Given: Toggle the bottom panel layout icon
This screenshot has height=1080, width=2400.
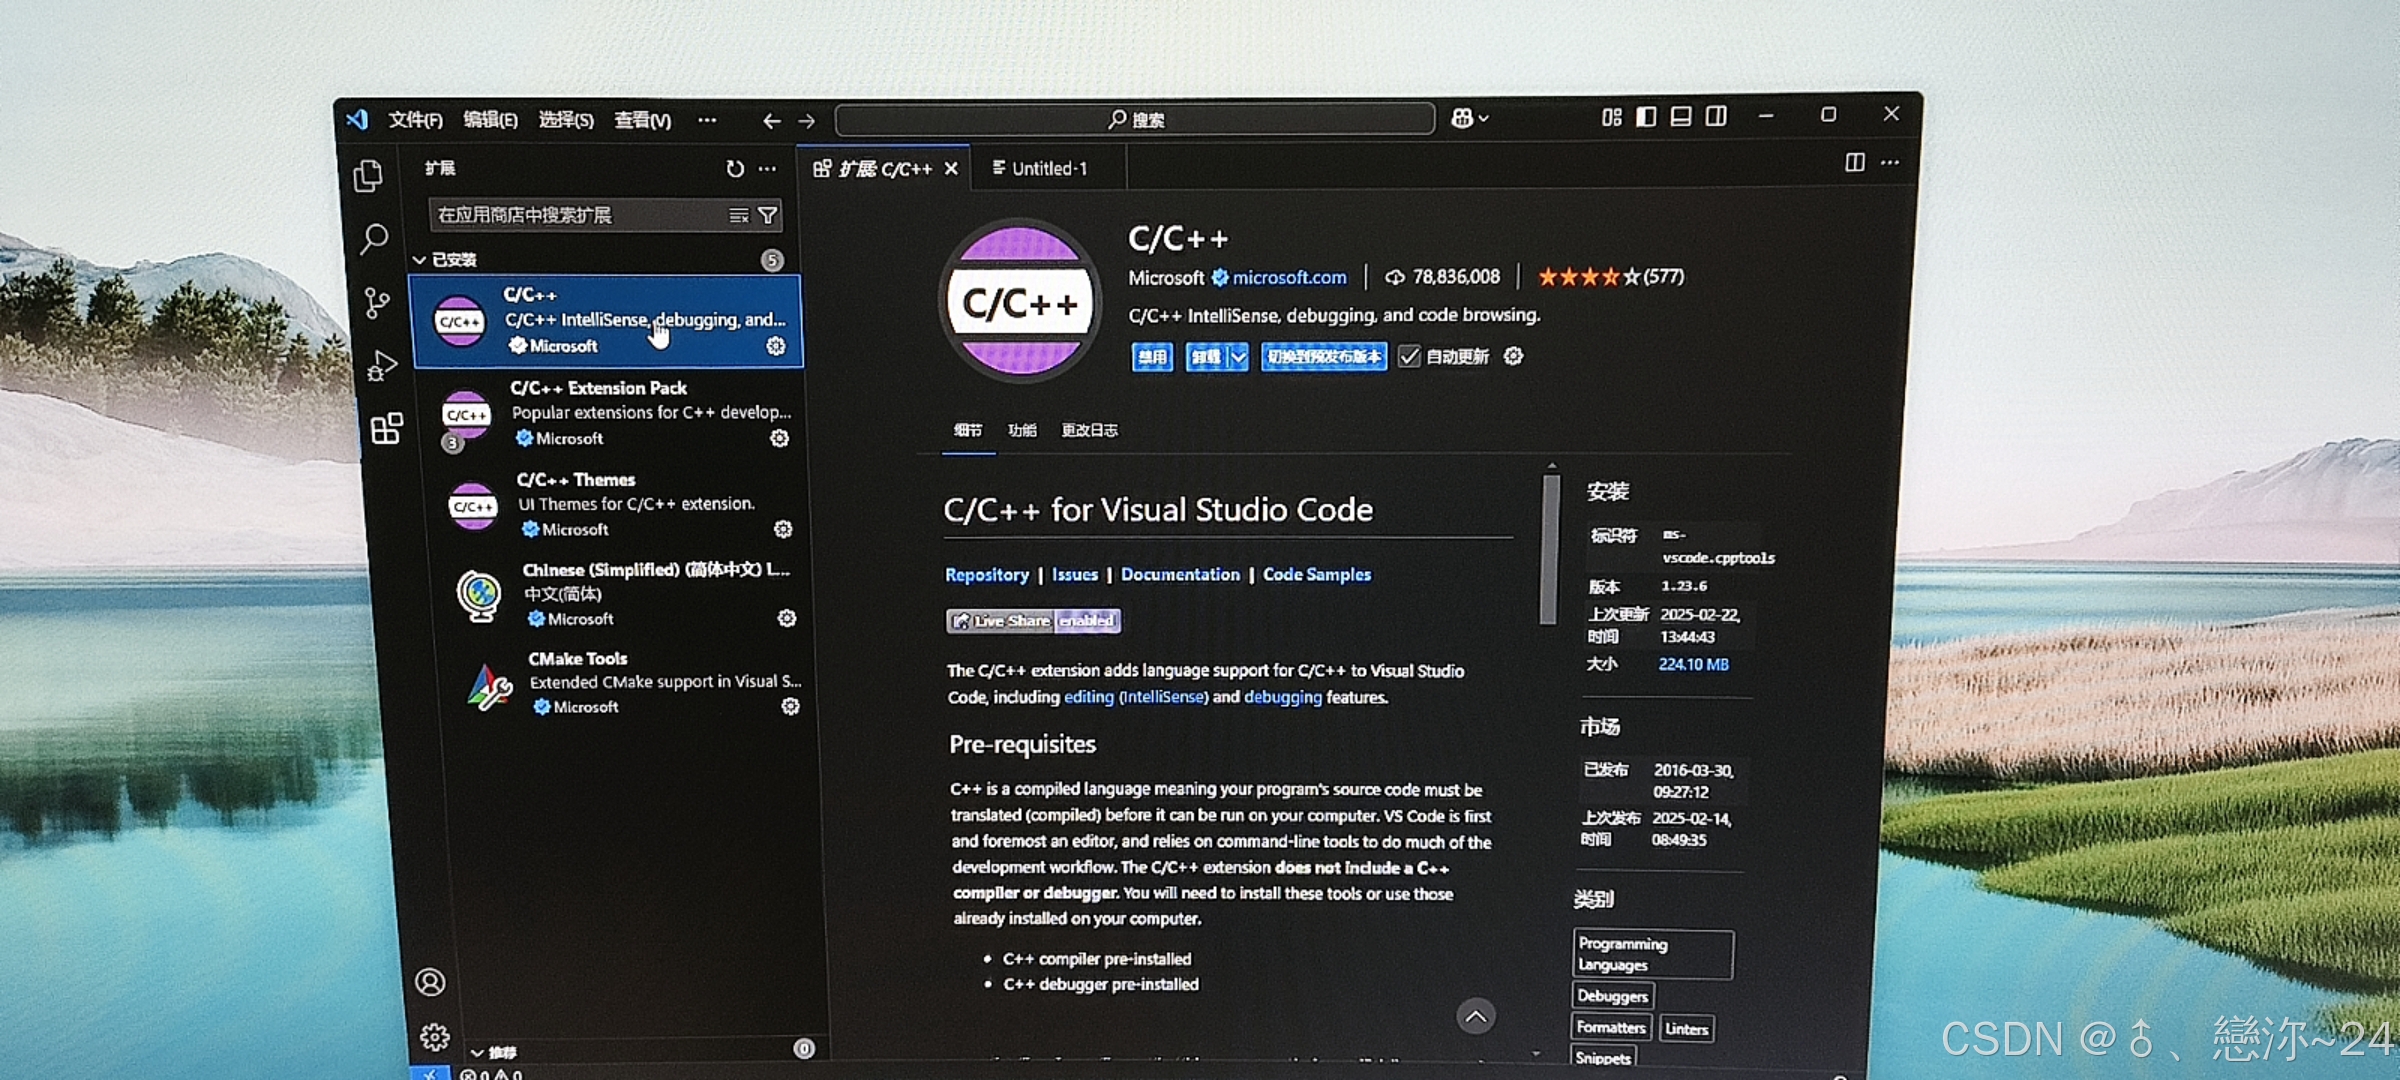Looking at the screenshot, I should [x=1680, y=116].
